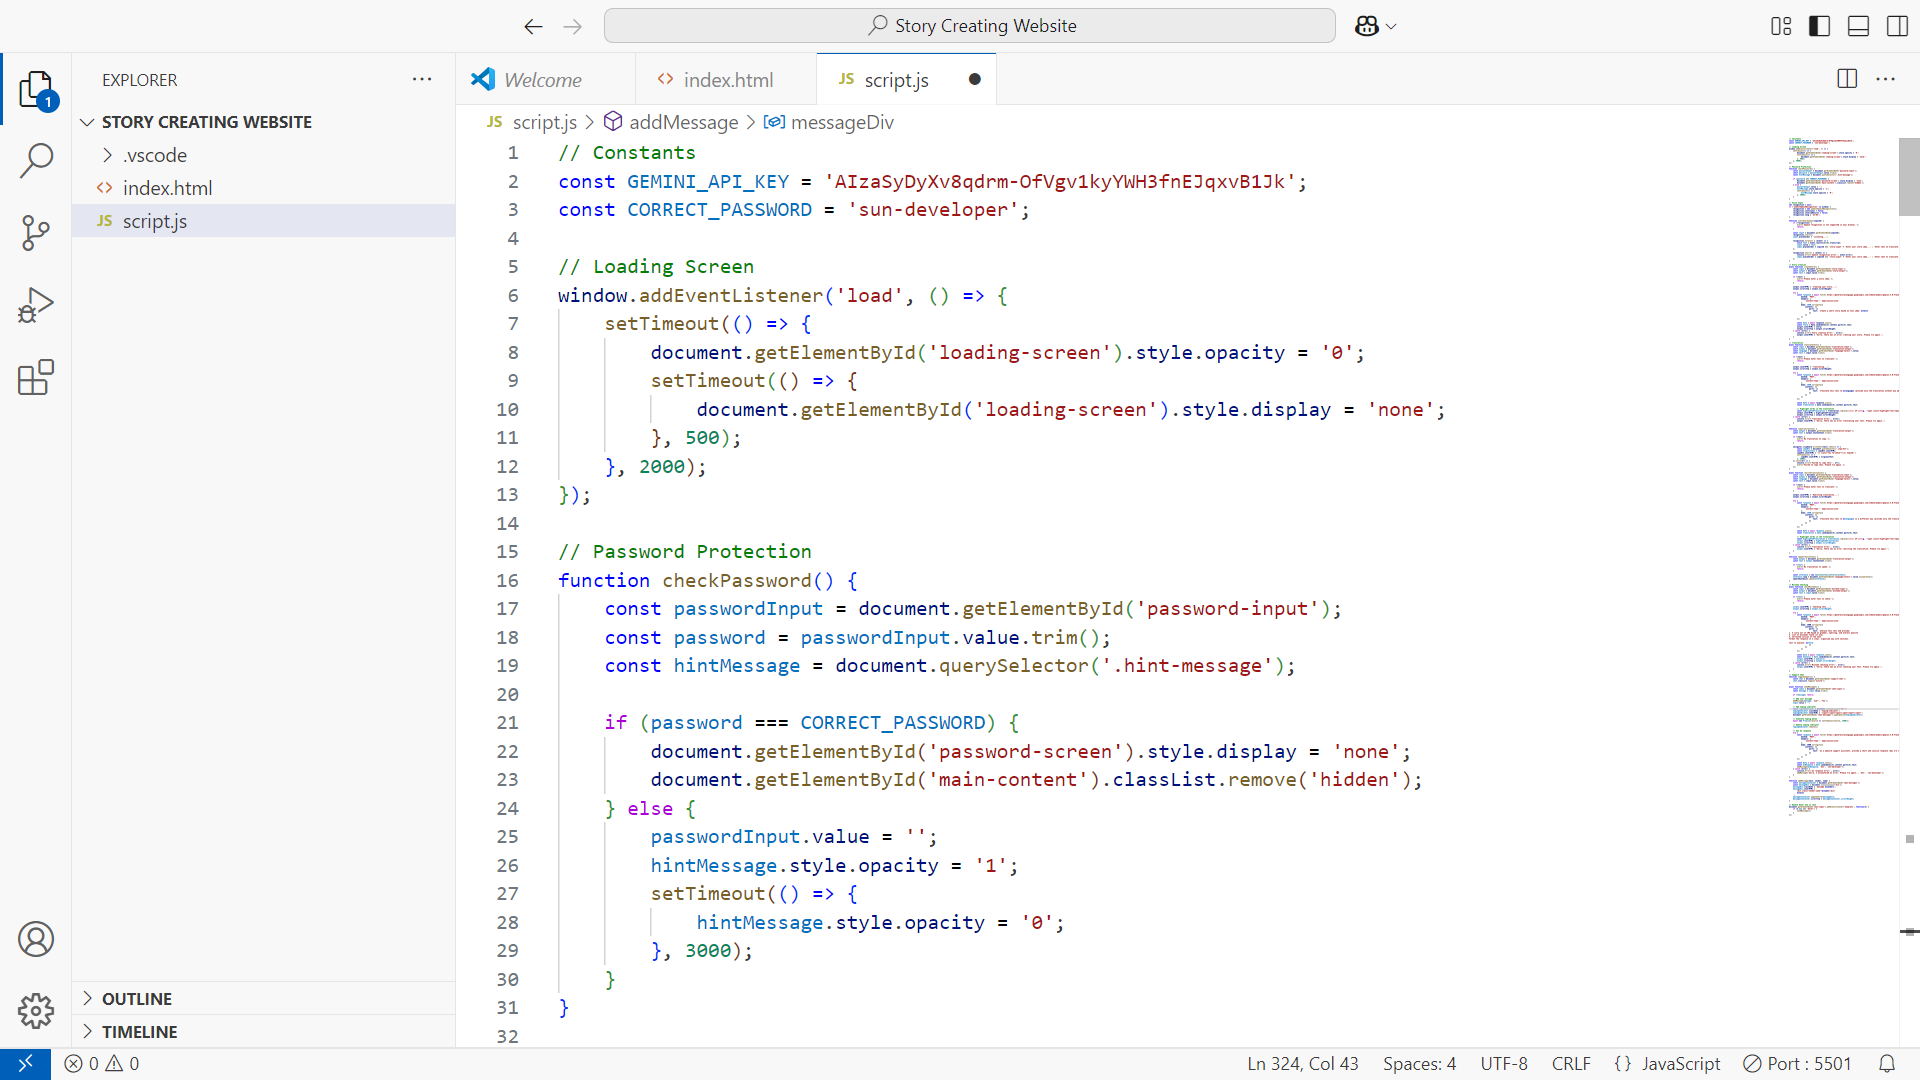
Task: Click Port : 5501 in the status bar
Action: point(1797,1063)
